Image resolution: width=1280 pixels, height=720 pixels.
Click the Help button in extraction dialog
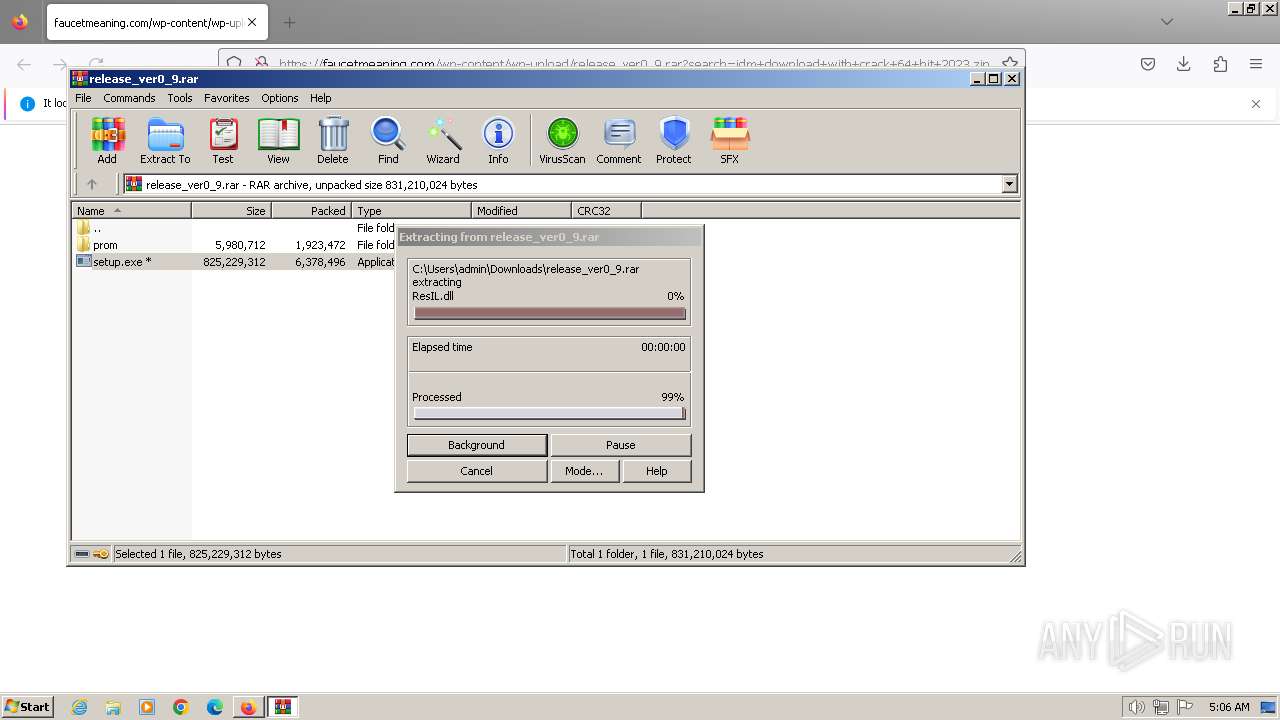[x=657, y=471]
